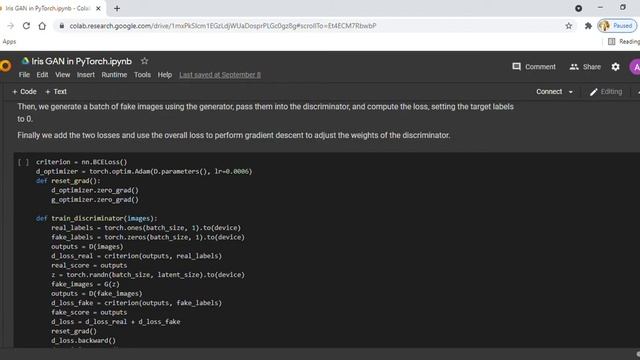Close the Iris GAN browser tab

point(98,8)
